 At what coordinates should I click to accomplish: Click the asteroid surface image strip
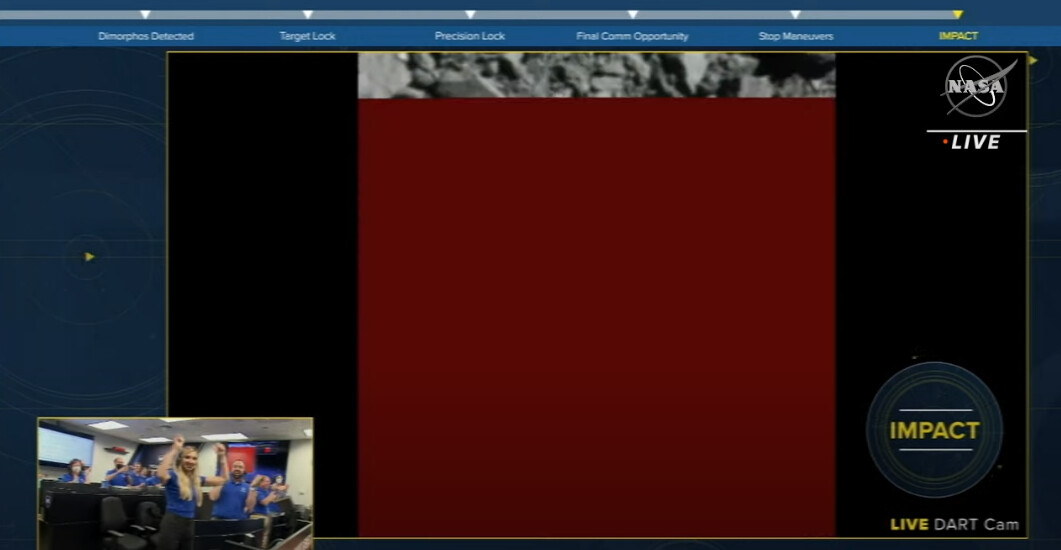(x=596, y=75)
